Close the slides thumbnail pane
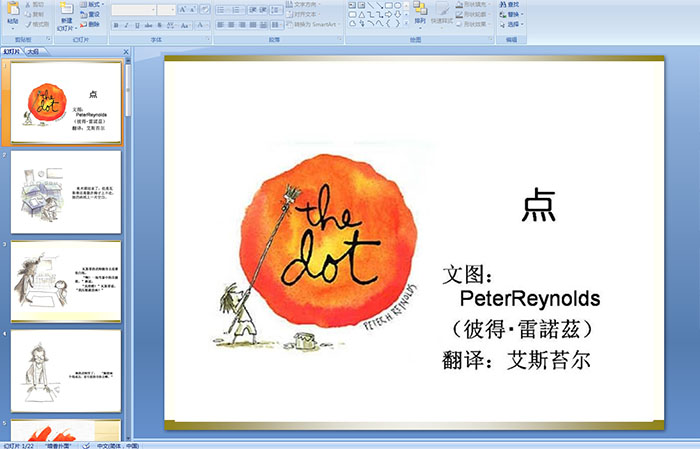This screenshot has height=449, width=700. (126, 52)
